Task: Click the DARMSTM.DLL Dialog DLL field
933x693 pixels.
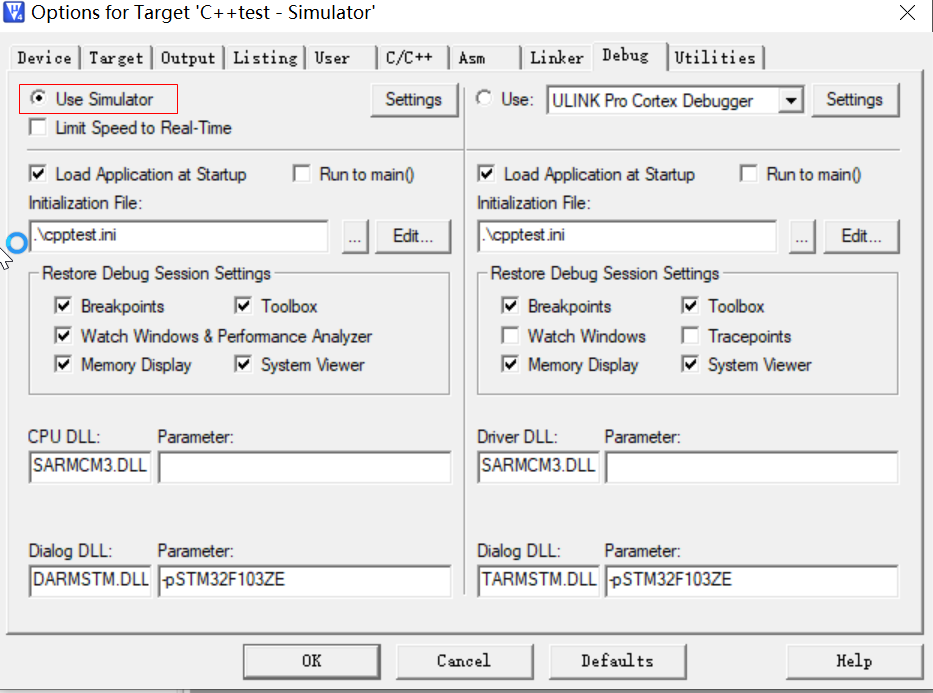Action: point(90,581)
